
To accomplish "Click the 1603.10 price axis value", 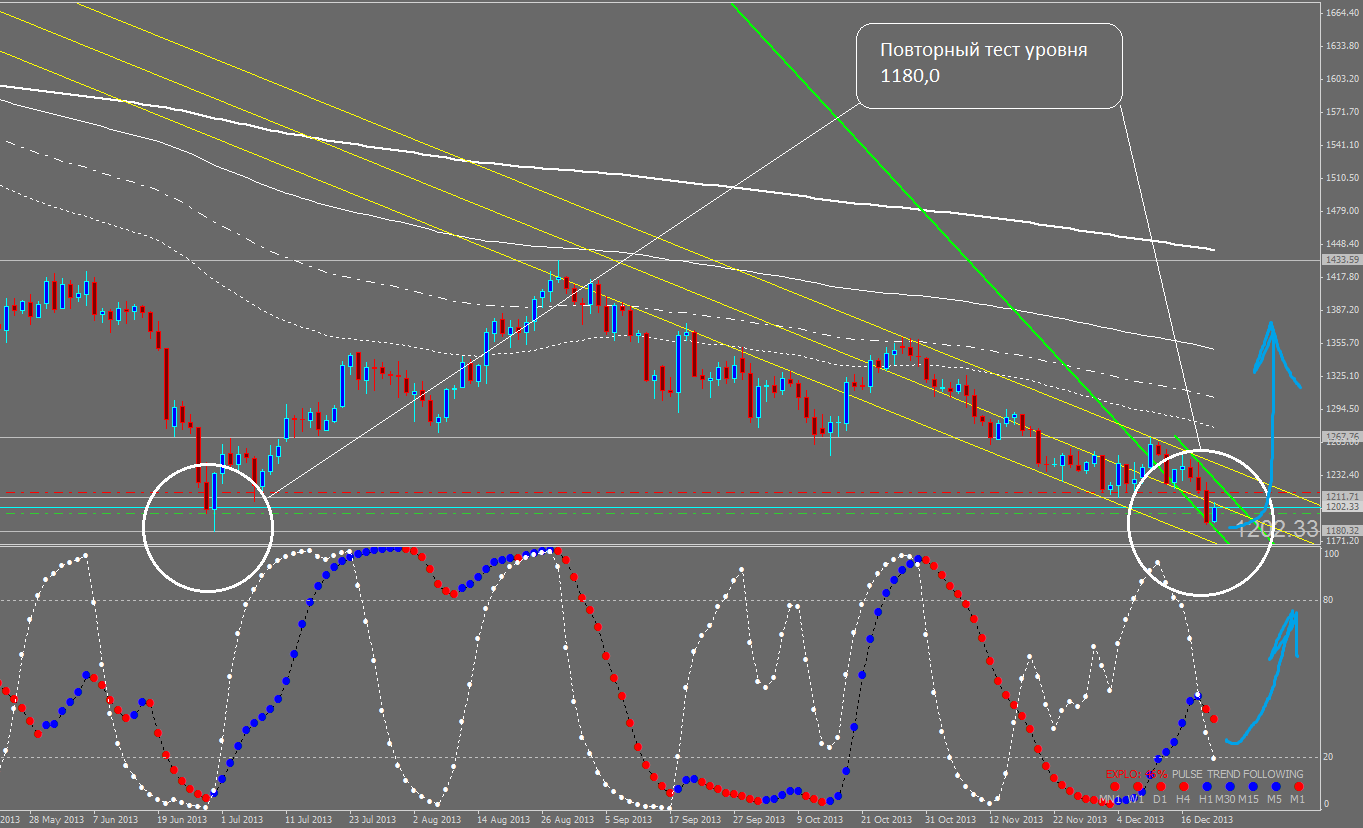I will [1342, 78].
